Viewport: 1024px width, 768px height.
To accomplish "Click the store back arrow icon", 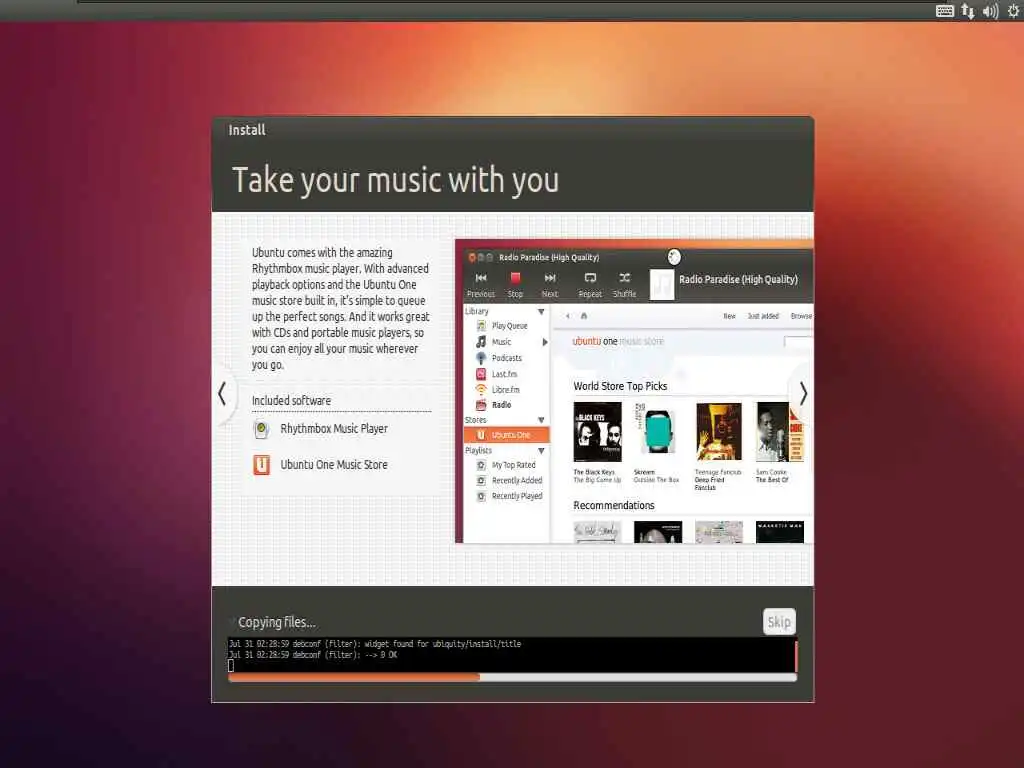I will pos(568,316).
